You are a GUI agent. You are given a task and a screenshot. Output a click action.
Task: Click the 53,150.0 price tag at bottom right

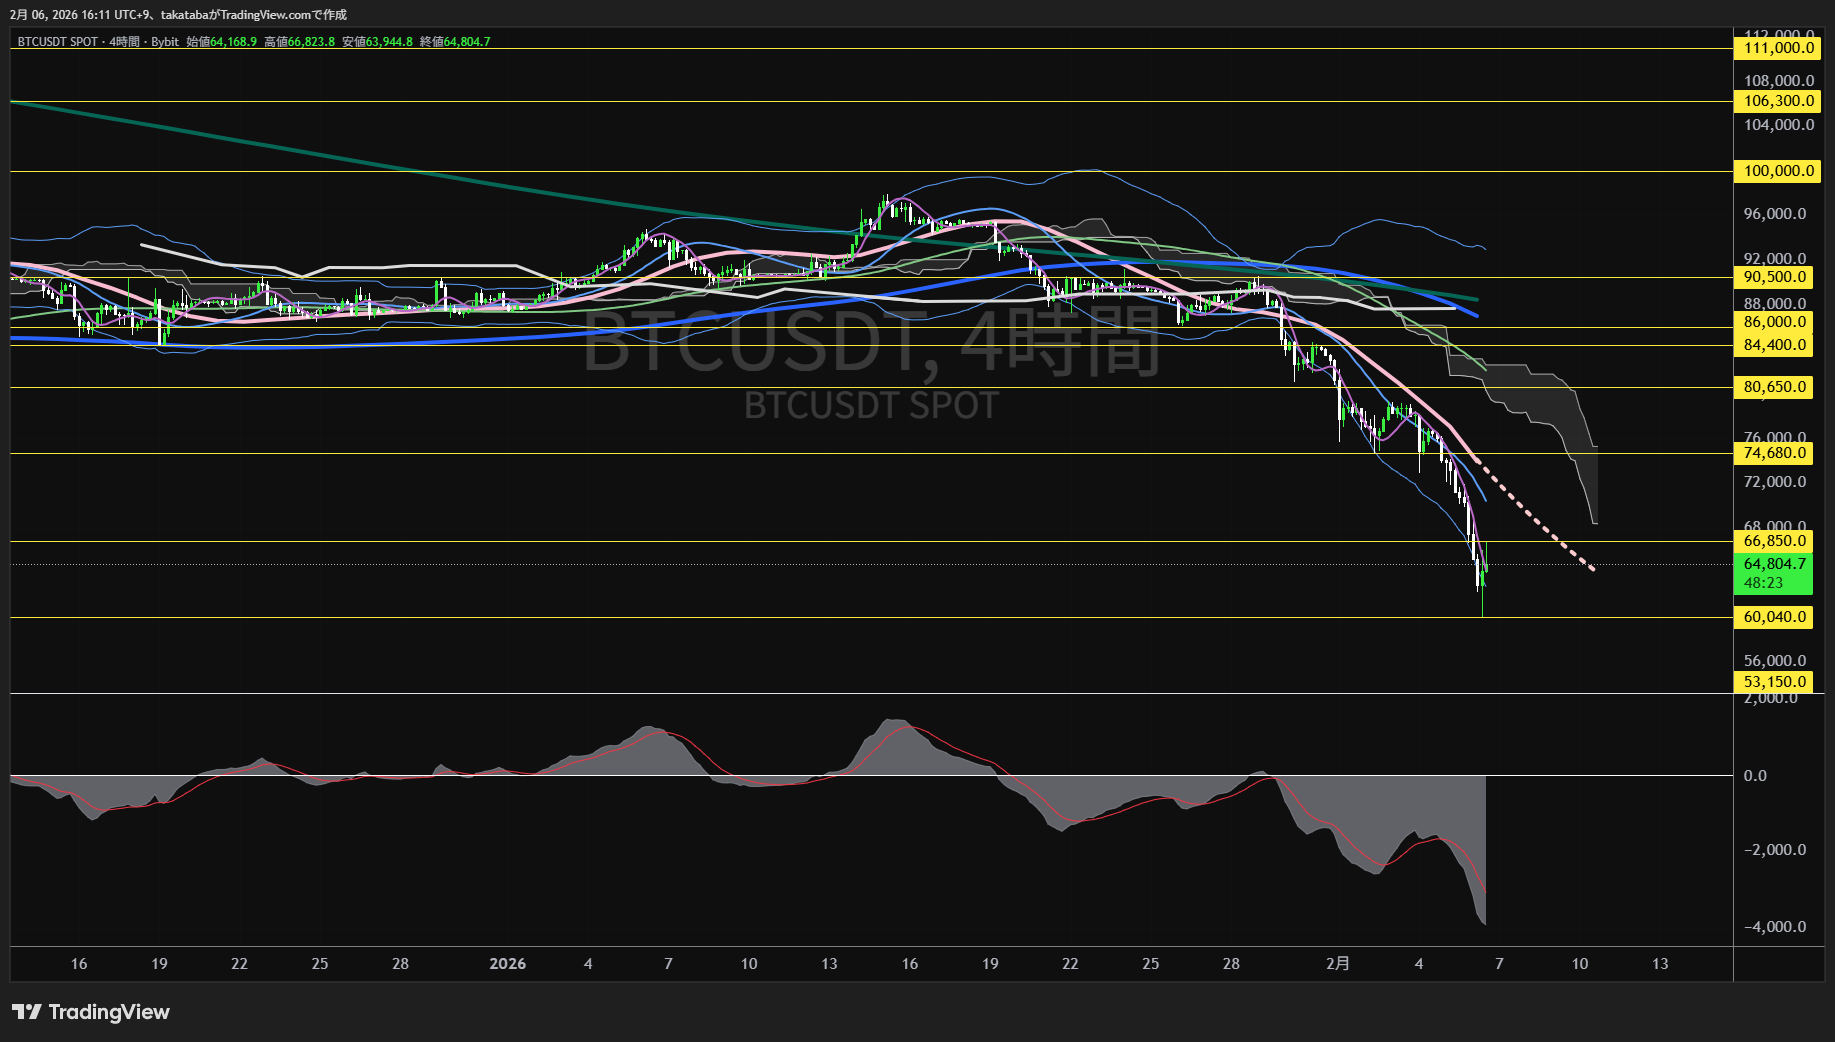tap(1772, 682)
